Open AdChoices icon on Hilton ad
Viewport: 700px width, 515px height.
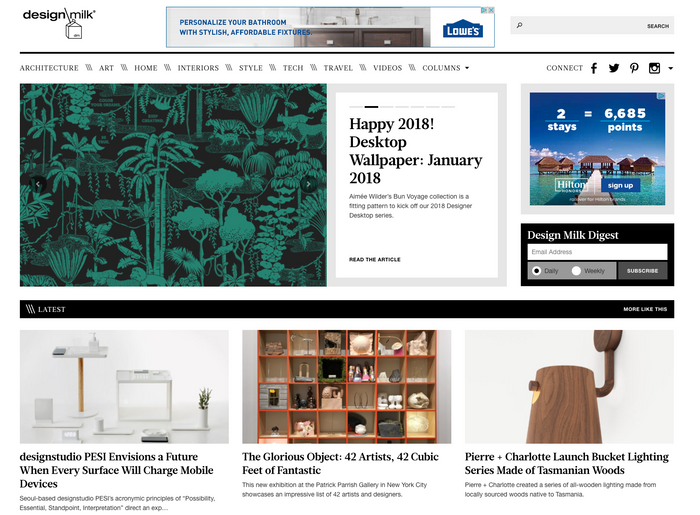pos(662,96)
